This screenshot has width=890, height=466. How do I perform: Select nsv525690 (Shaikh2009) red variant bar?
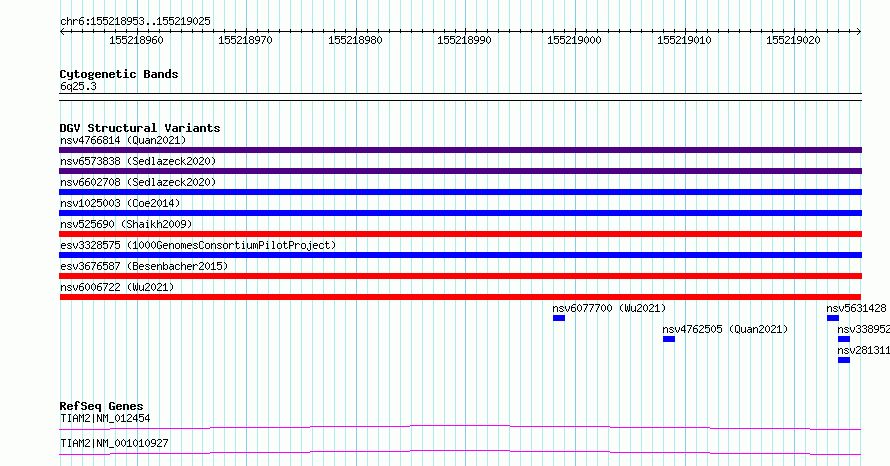460,234
